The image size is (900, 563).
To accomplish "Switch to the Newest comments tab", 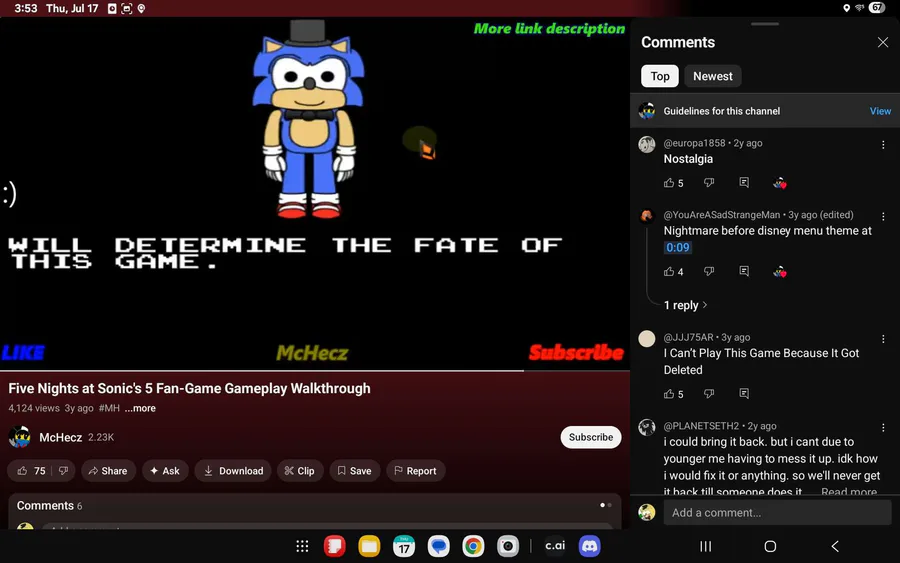I will pyautogui.click(x=712, y=76).
